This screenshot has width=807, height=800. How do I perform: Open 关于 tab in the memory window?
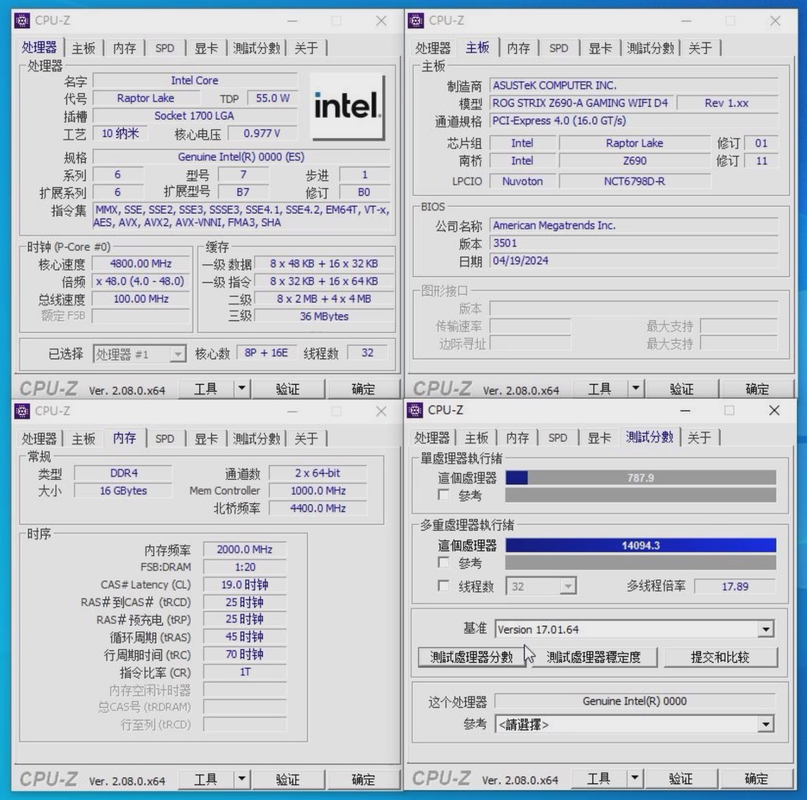point(306,439)
